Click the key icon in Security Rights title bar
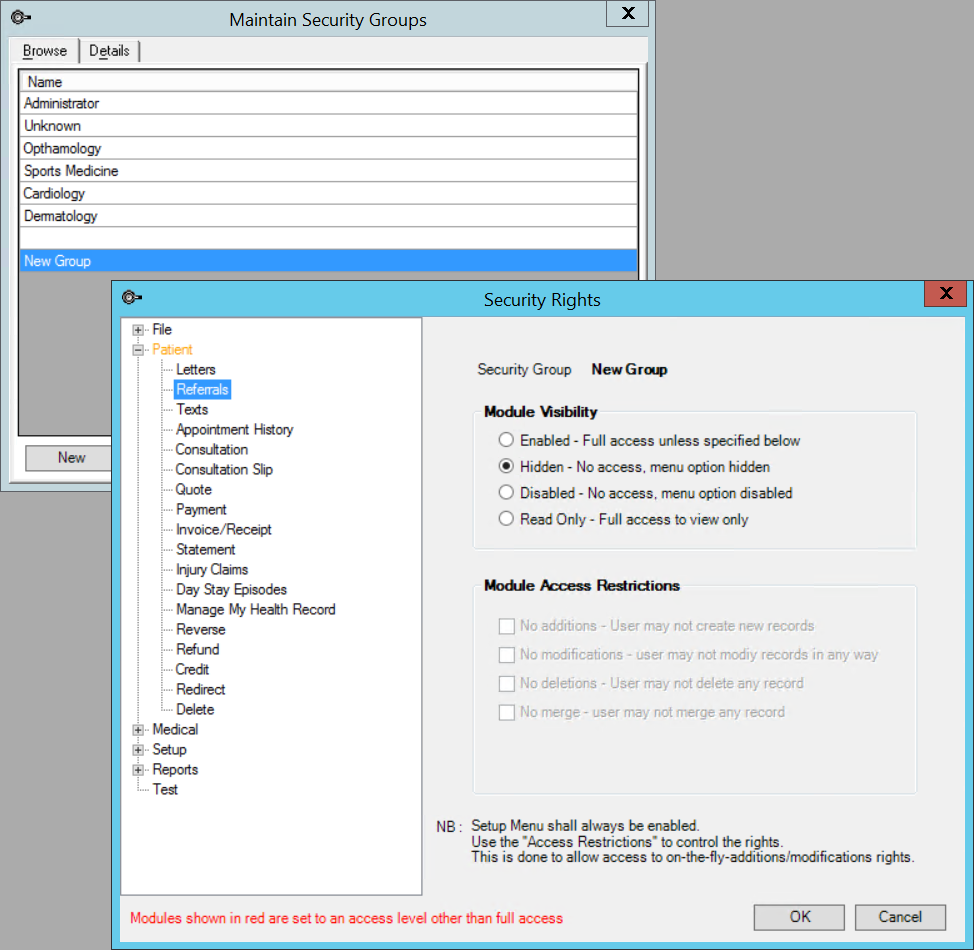Image resolution: width=974 pixels, height=950 pixels. pyautogui.click(x=132, y=298)
